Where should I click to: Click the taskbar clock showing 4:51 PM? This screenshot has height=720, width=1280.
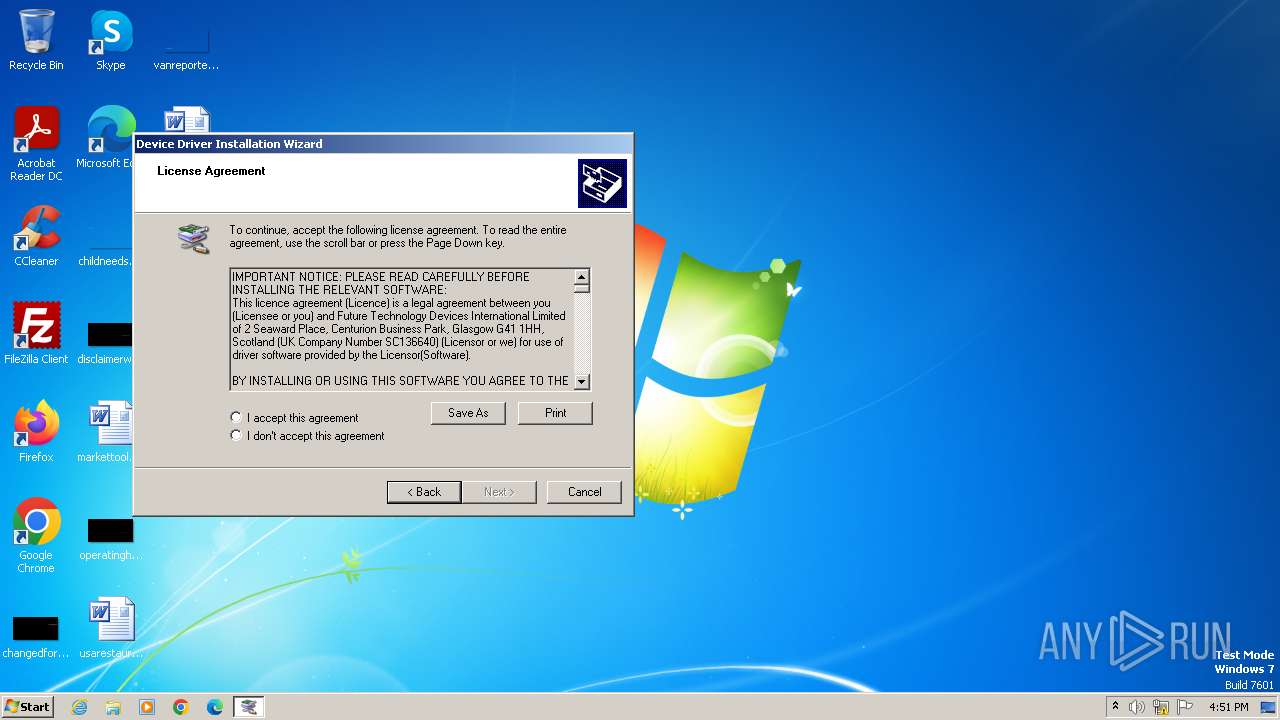click(1228, 707)
